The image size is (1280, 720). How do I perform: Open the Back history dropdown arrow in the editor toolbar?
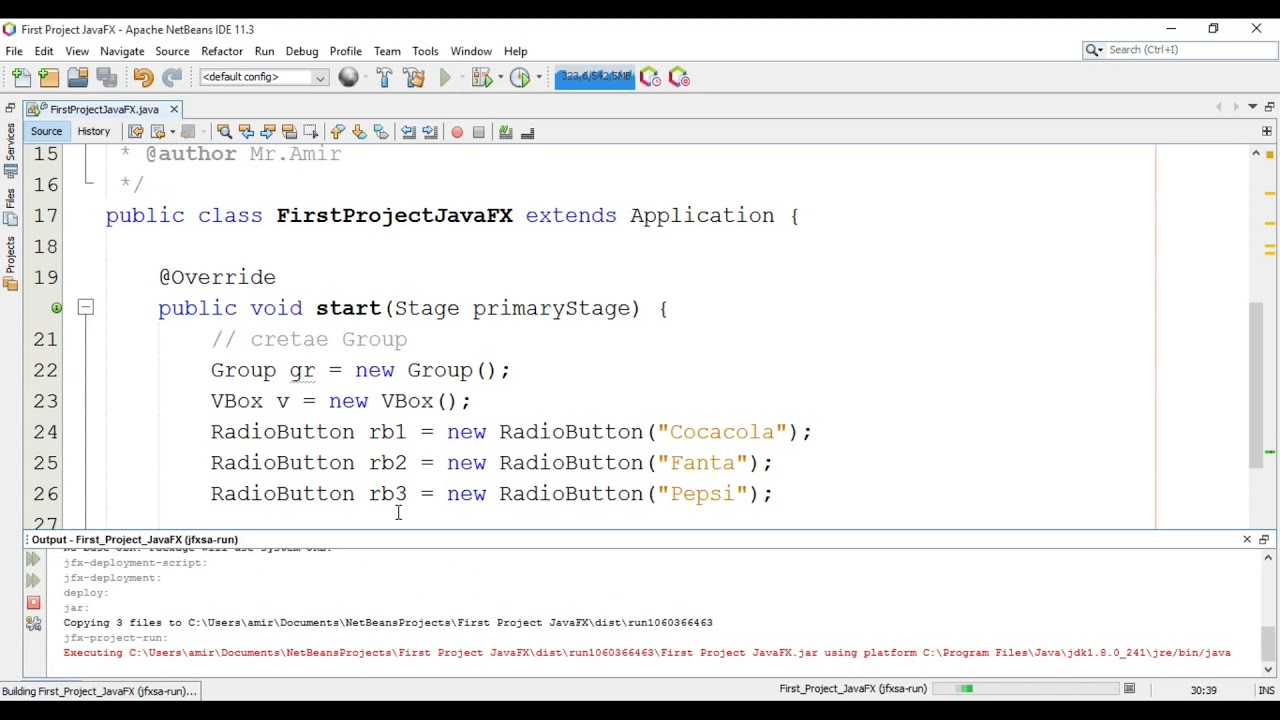point(172,132)
